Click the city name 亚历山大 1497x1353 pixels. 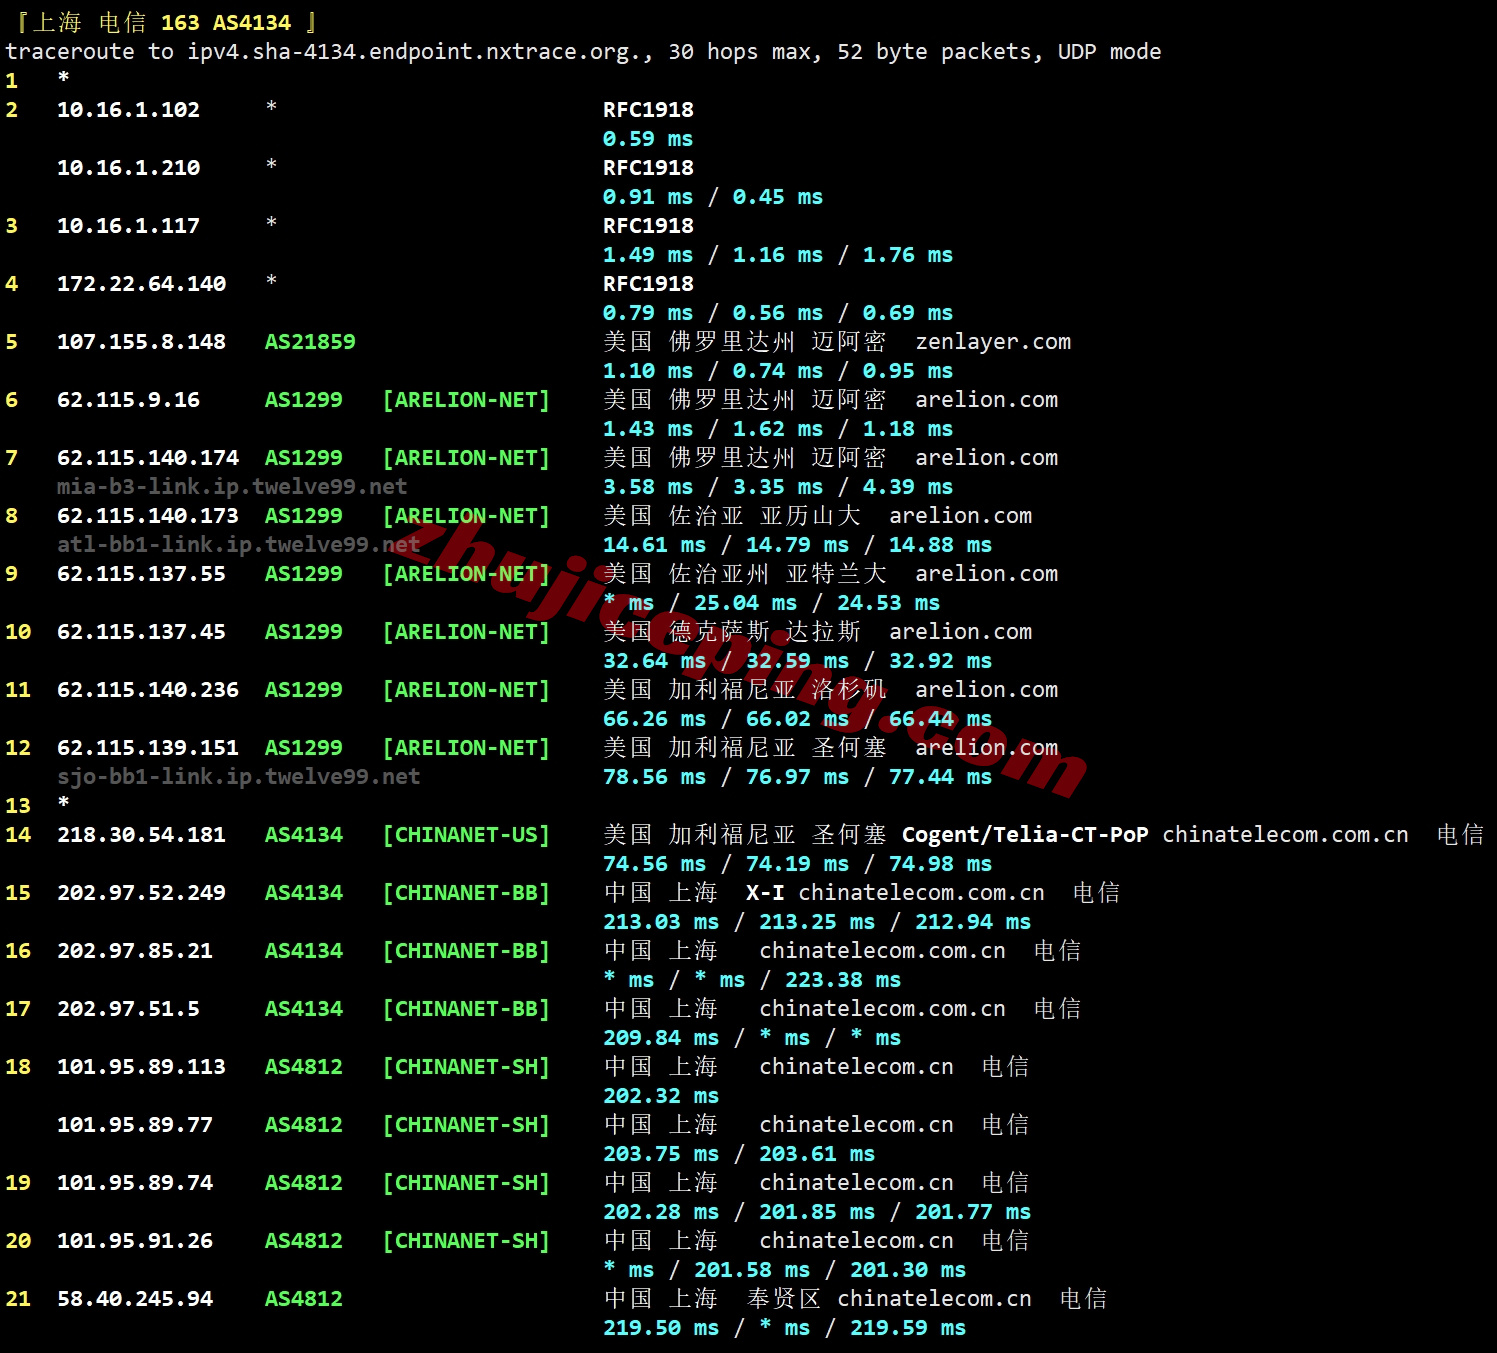(810, 516)
